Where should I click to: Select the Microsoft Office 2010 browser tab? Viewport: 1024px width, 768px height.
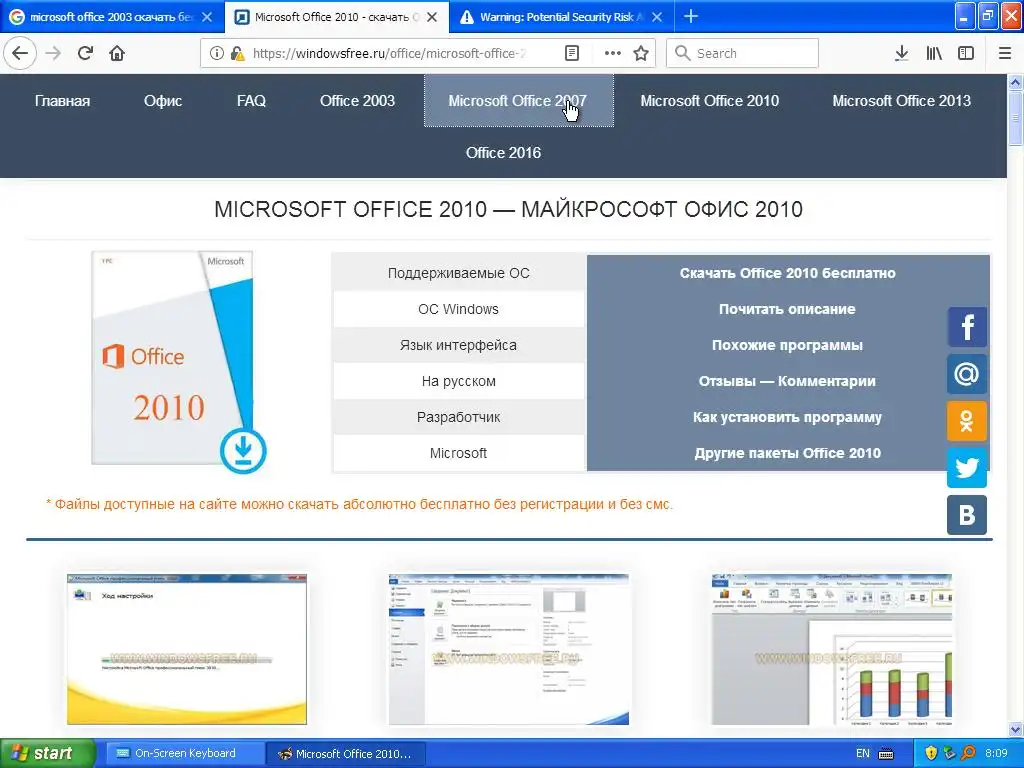(337, 17)
